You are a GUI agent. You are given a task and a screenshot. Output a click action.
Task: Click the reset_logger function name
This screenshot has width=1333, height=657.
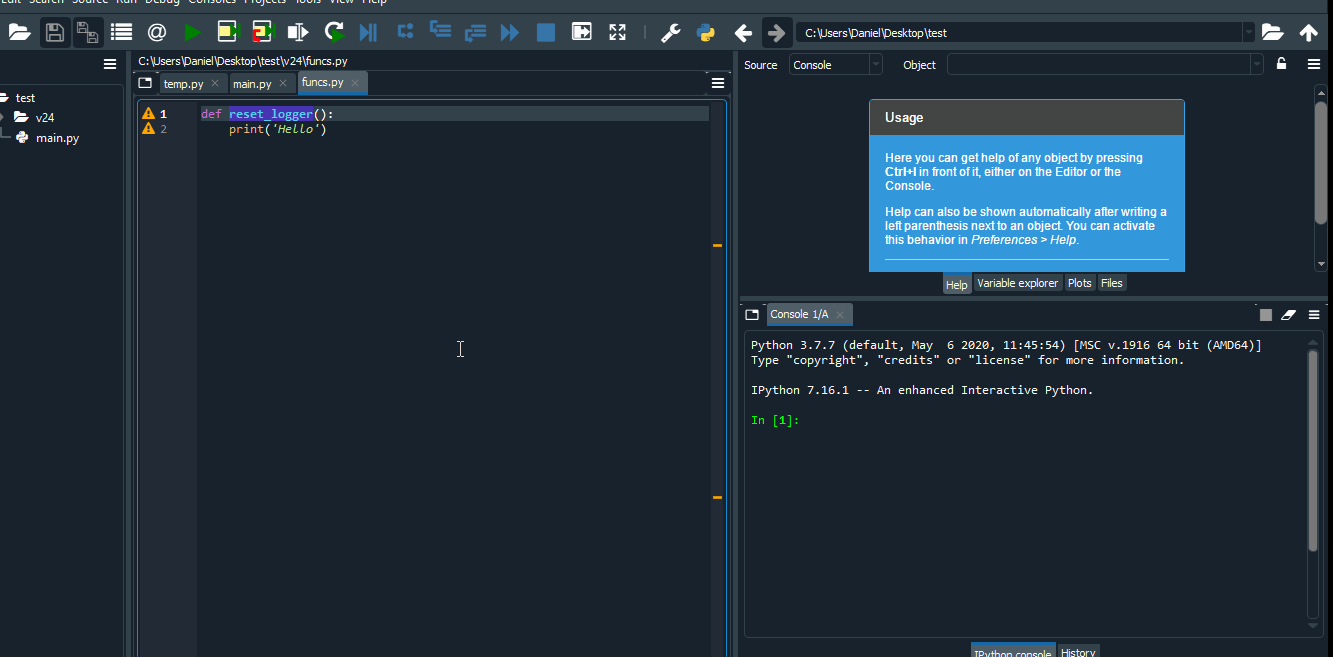[271, 114]
